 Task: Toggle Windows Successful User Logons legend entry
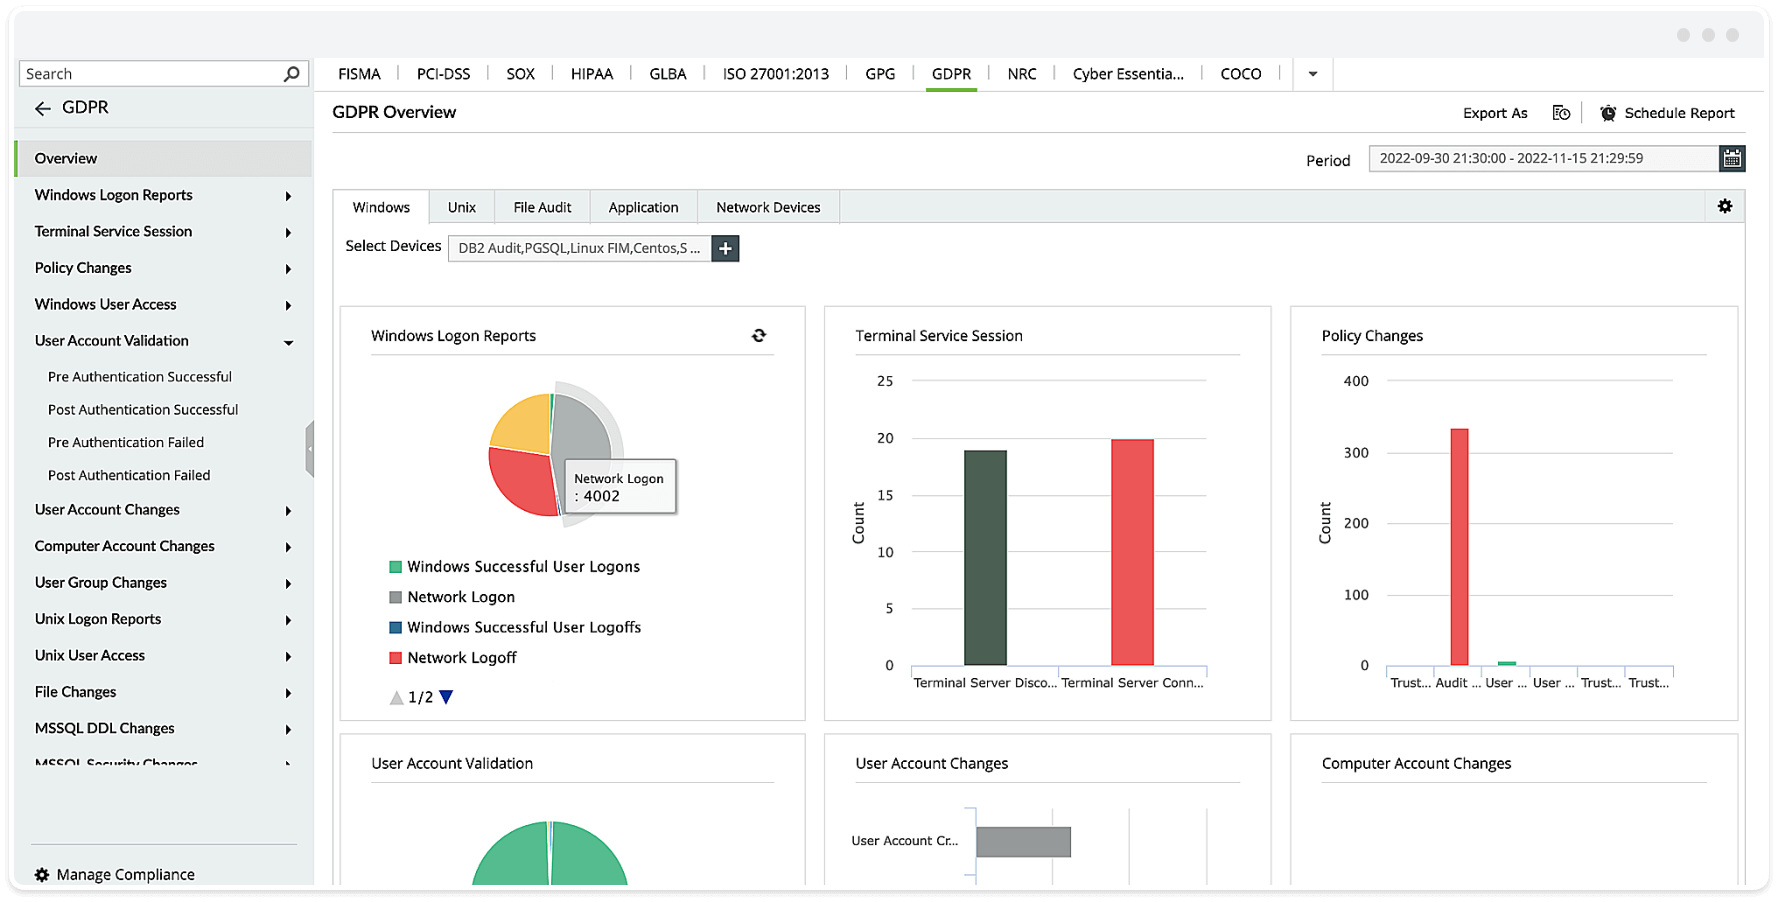tap(514, 567)
